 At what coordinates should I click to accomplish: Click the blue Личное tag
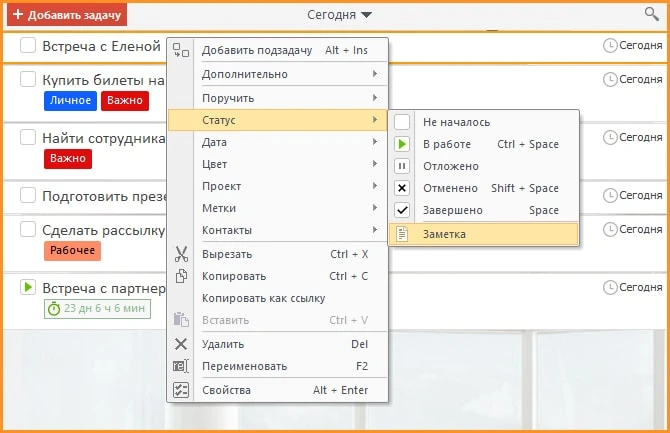[x=71, y=100]
